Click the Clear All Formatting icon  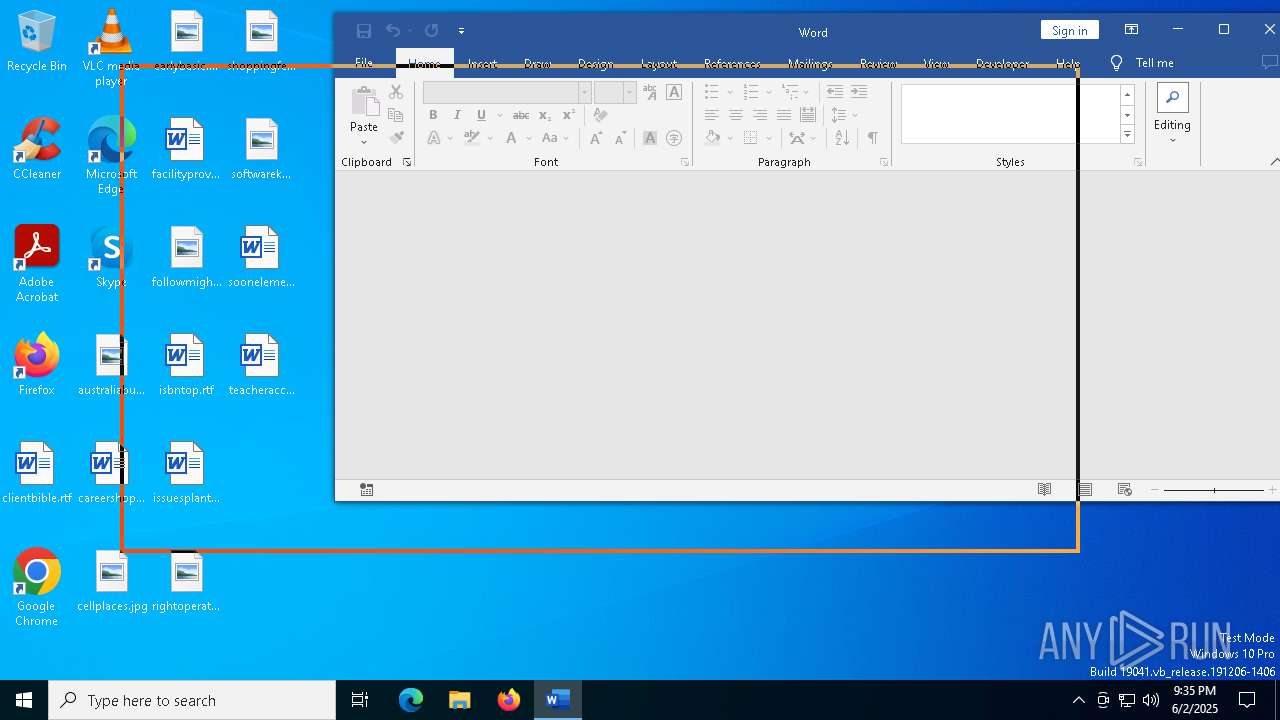point(600,115)
